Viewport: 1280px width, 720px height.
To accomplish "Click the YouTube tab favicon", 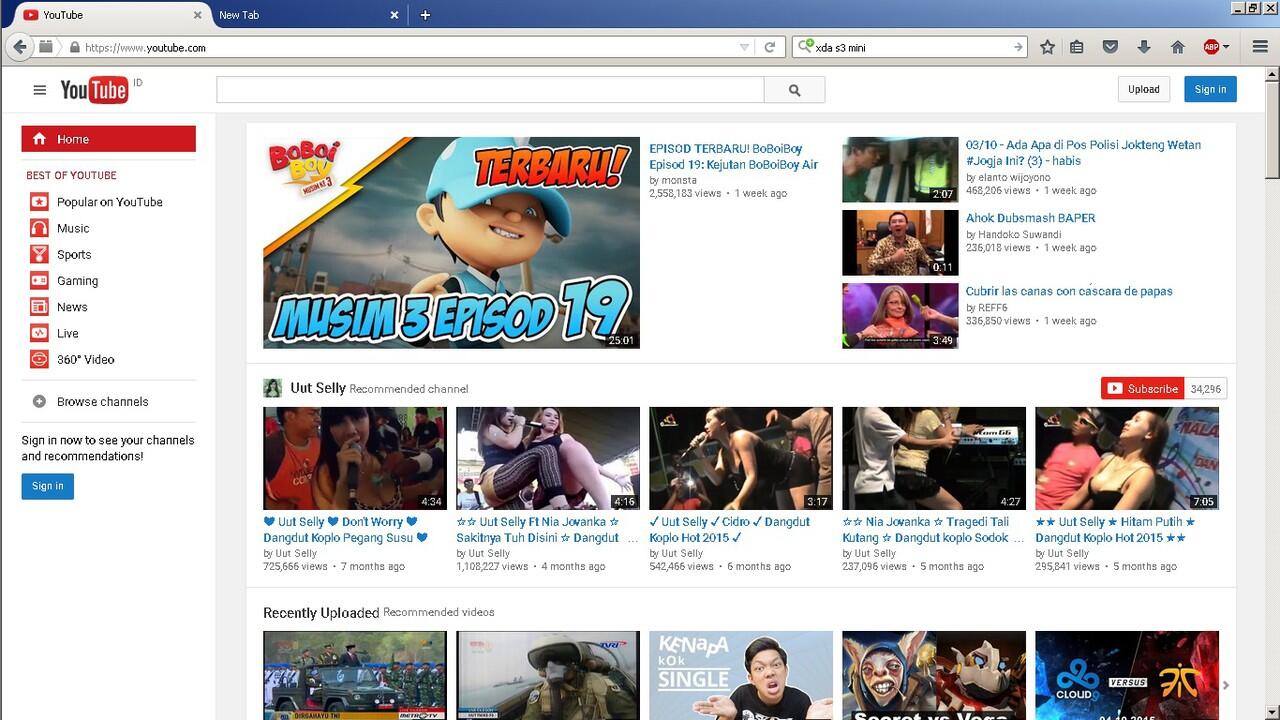I will (x=31, y=15).
